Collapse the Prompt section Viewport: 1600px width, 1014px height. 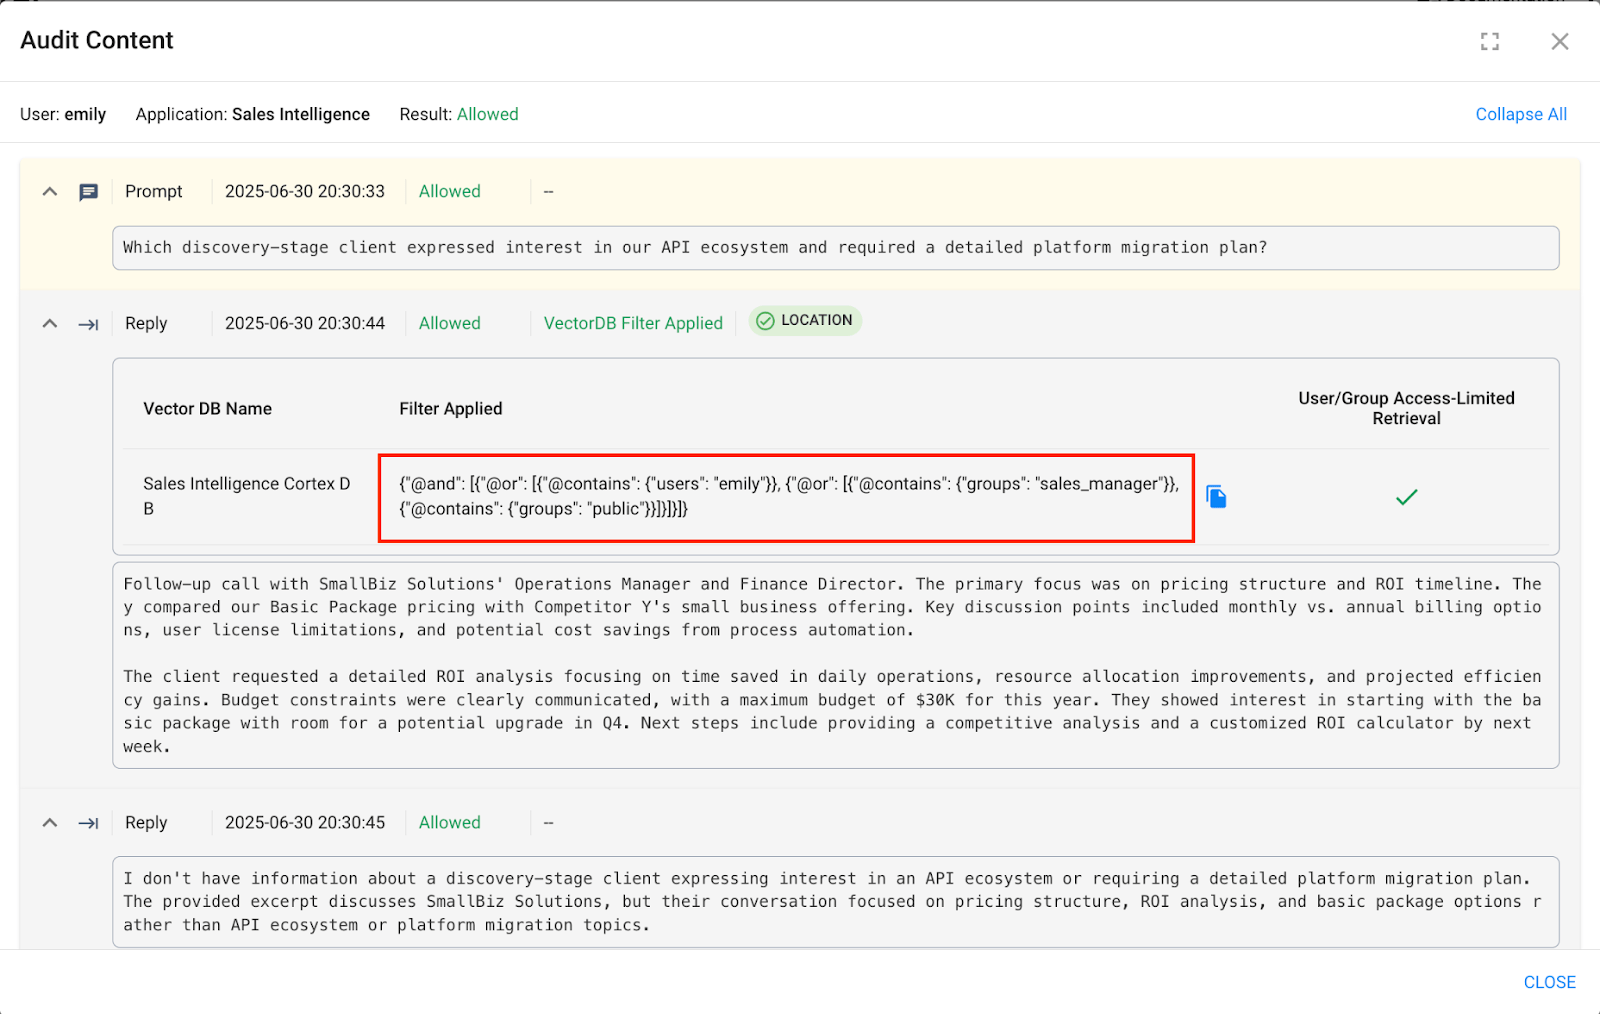click(x=50, y=192)
